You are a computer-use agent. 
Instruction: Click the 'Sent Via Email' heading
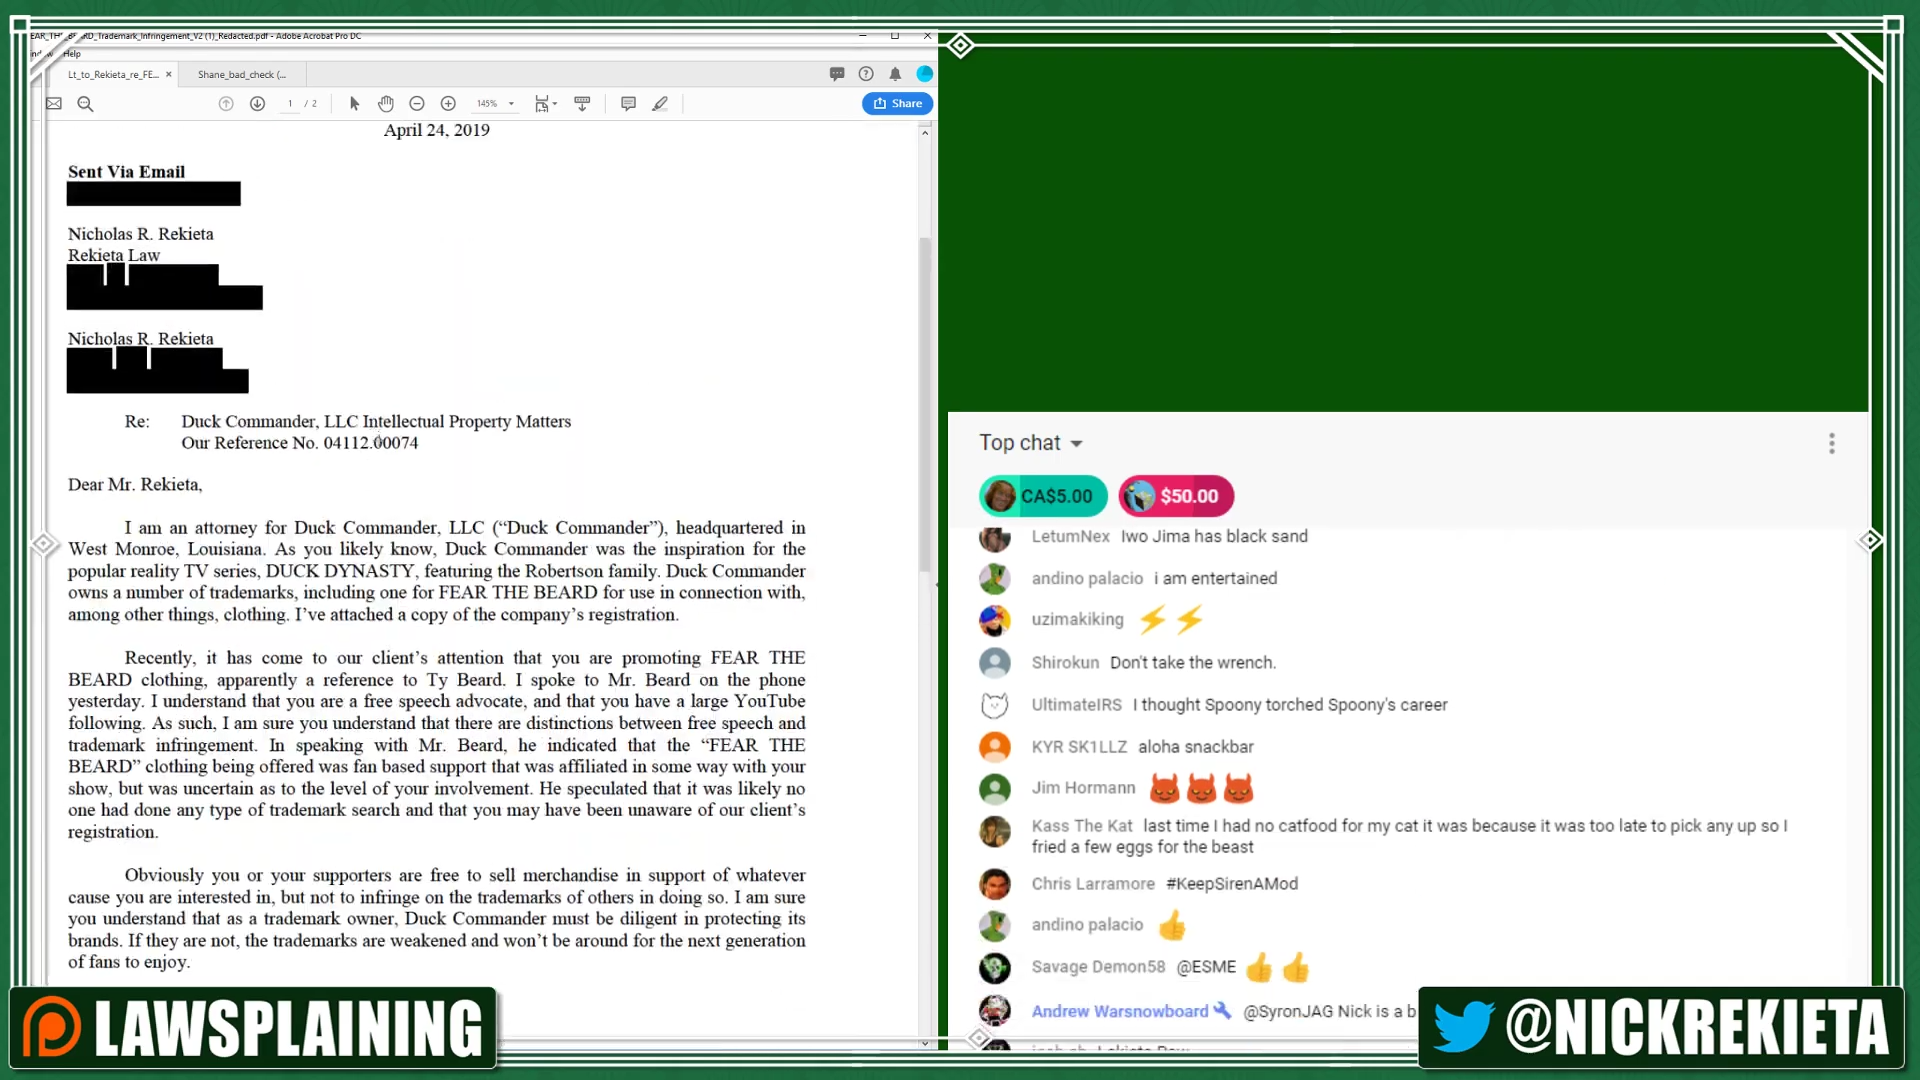(126, 172)
